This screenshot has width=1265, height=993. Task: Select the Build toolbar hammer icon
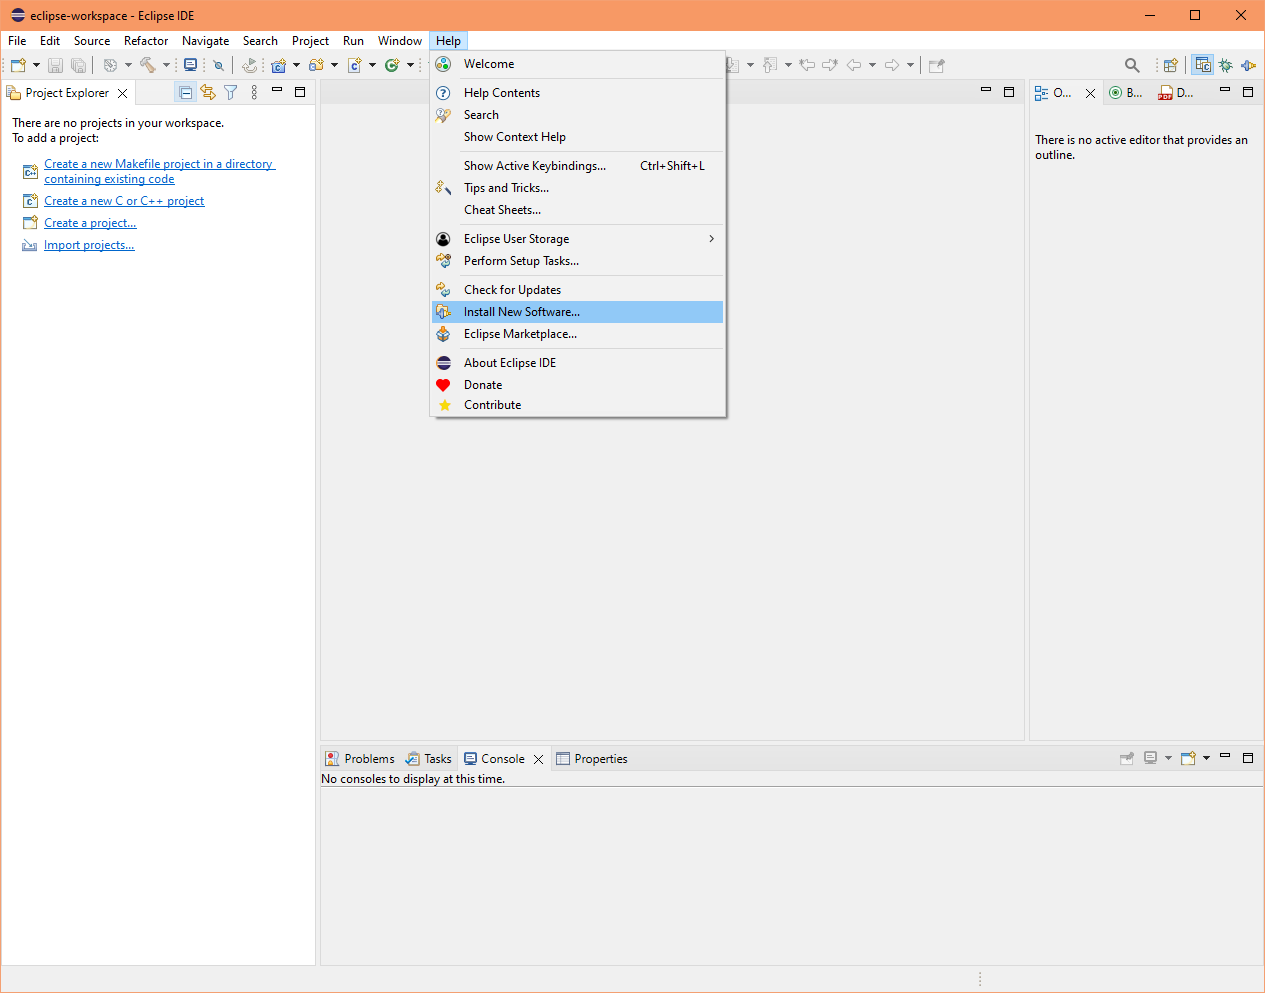pyautogui.click(x=147, y=65)
